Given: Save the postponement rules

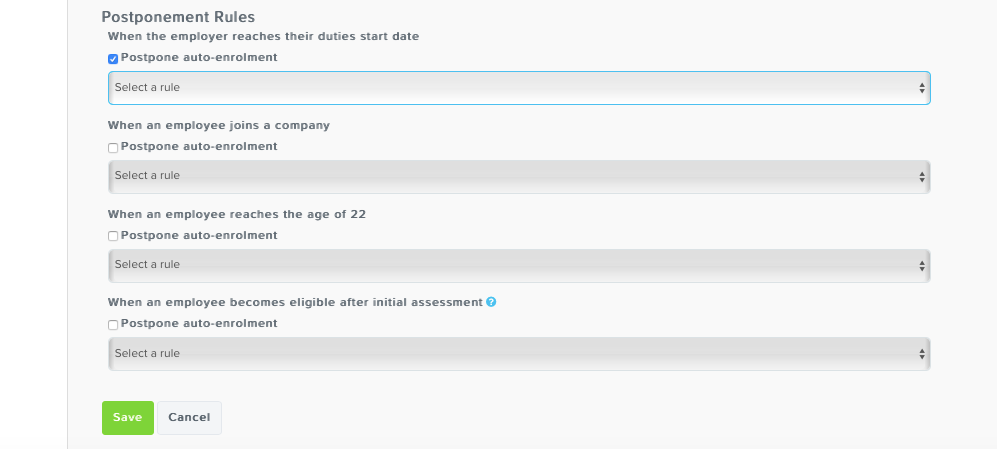Looking at the screenshot, I should (x=128, y=418).
